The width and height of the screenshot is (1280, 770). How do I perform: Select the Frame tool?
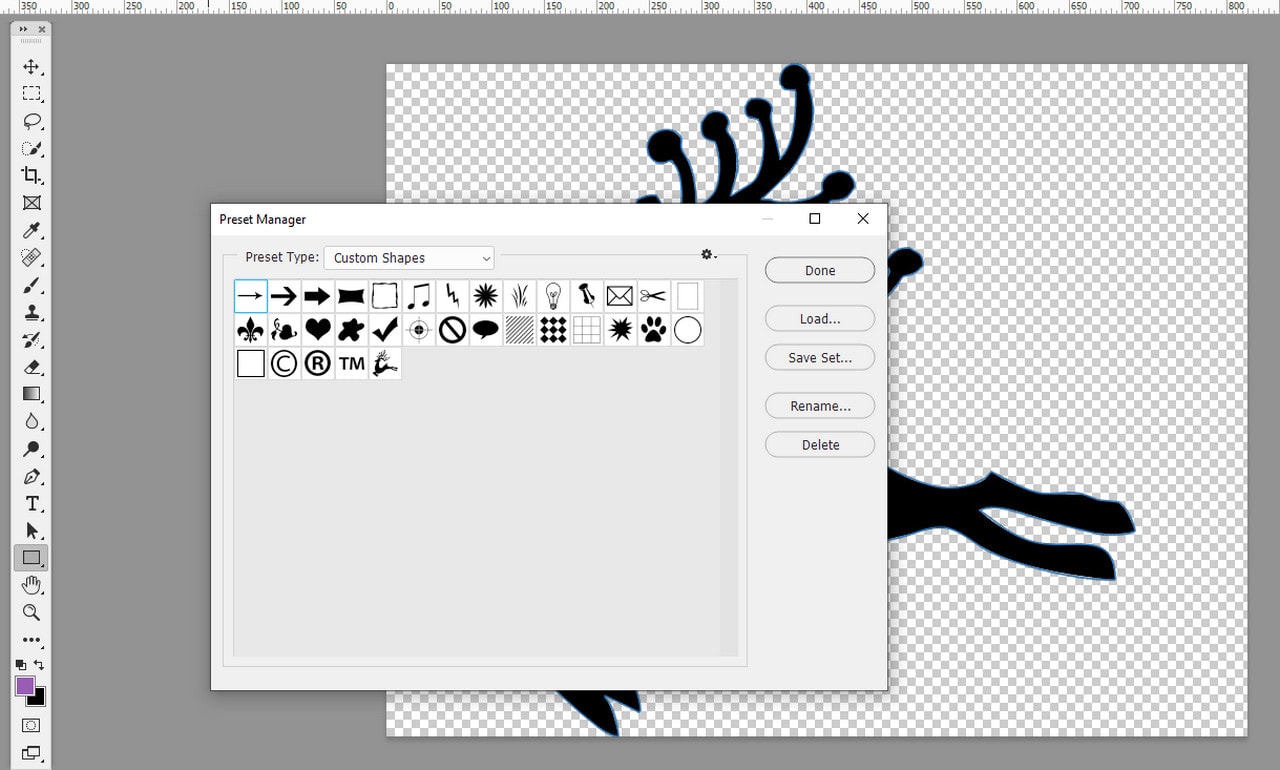[x=32, y=203]
